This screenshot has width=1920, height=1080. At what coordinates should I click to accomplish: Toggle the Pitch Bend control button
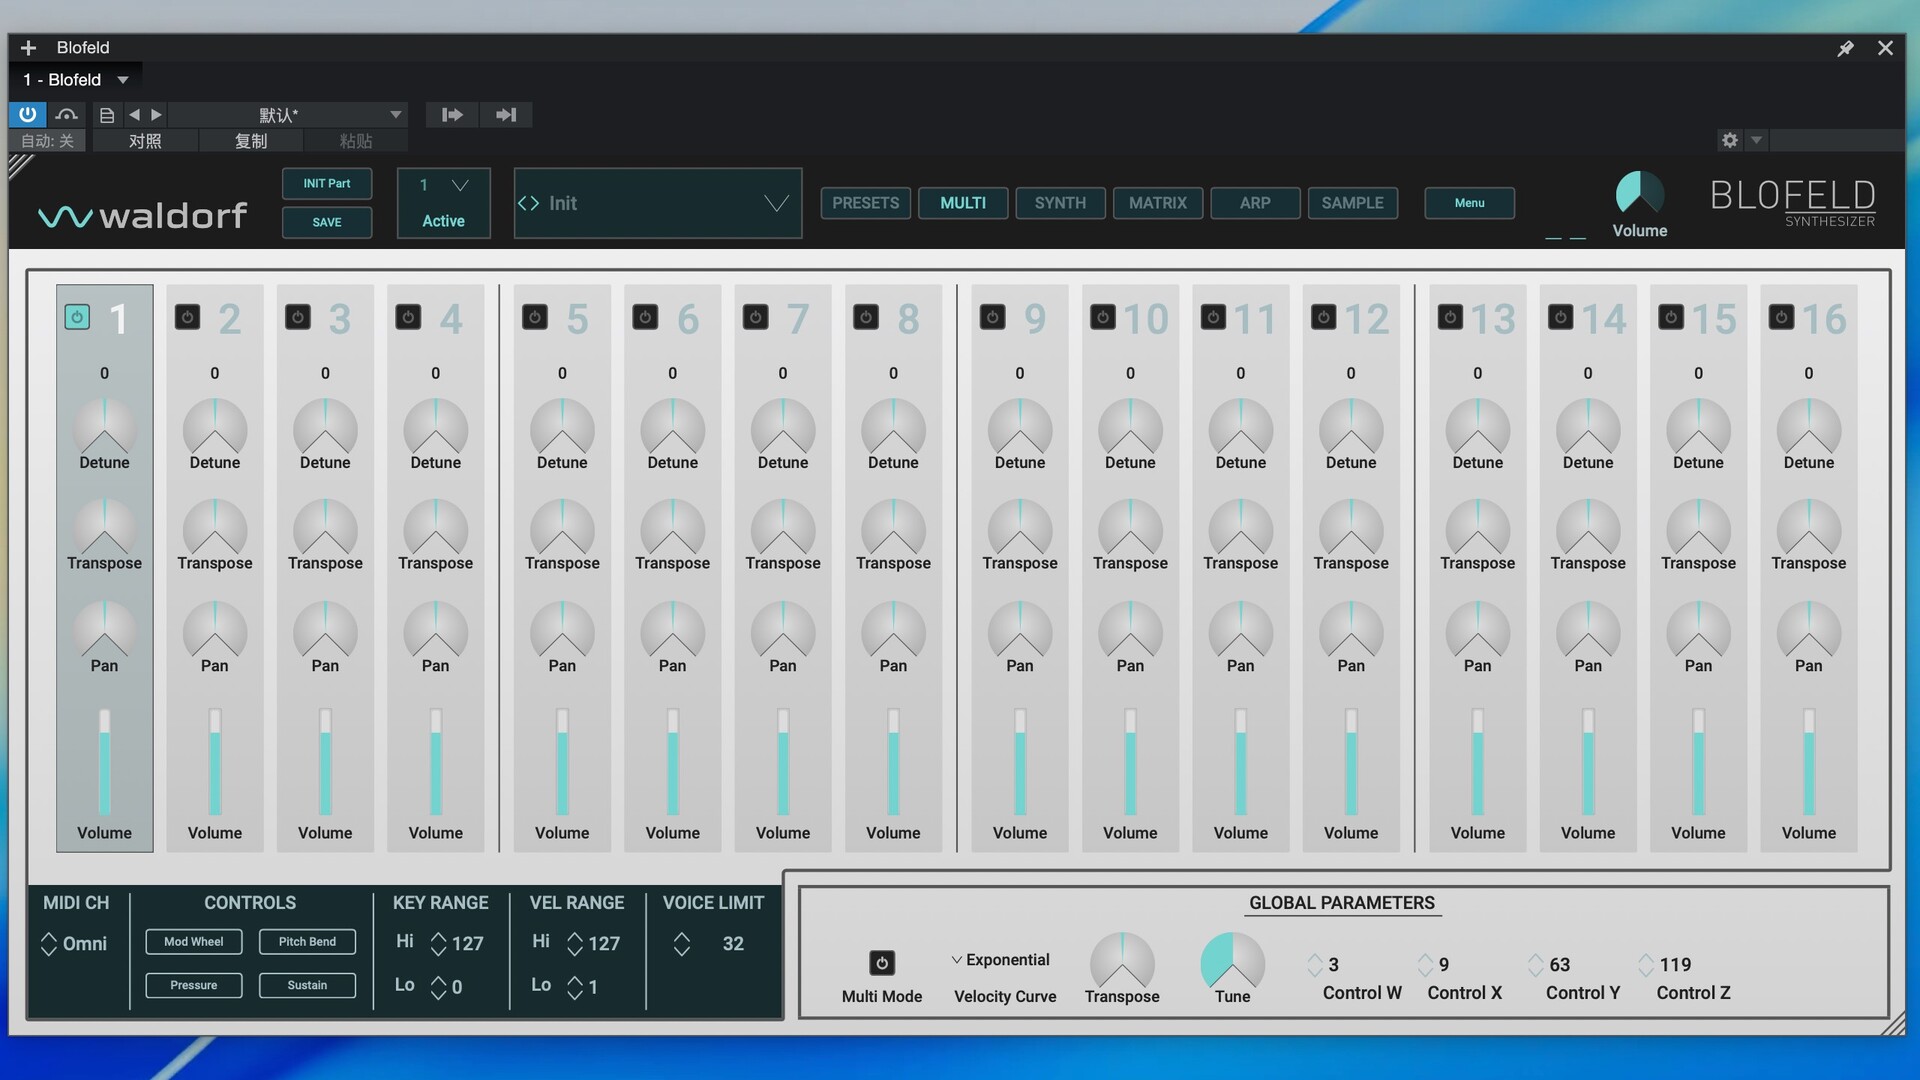307,942
